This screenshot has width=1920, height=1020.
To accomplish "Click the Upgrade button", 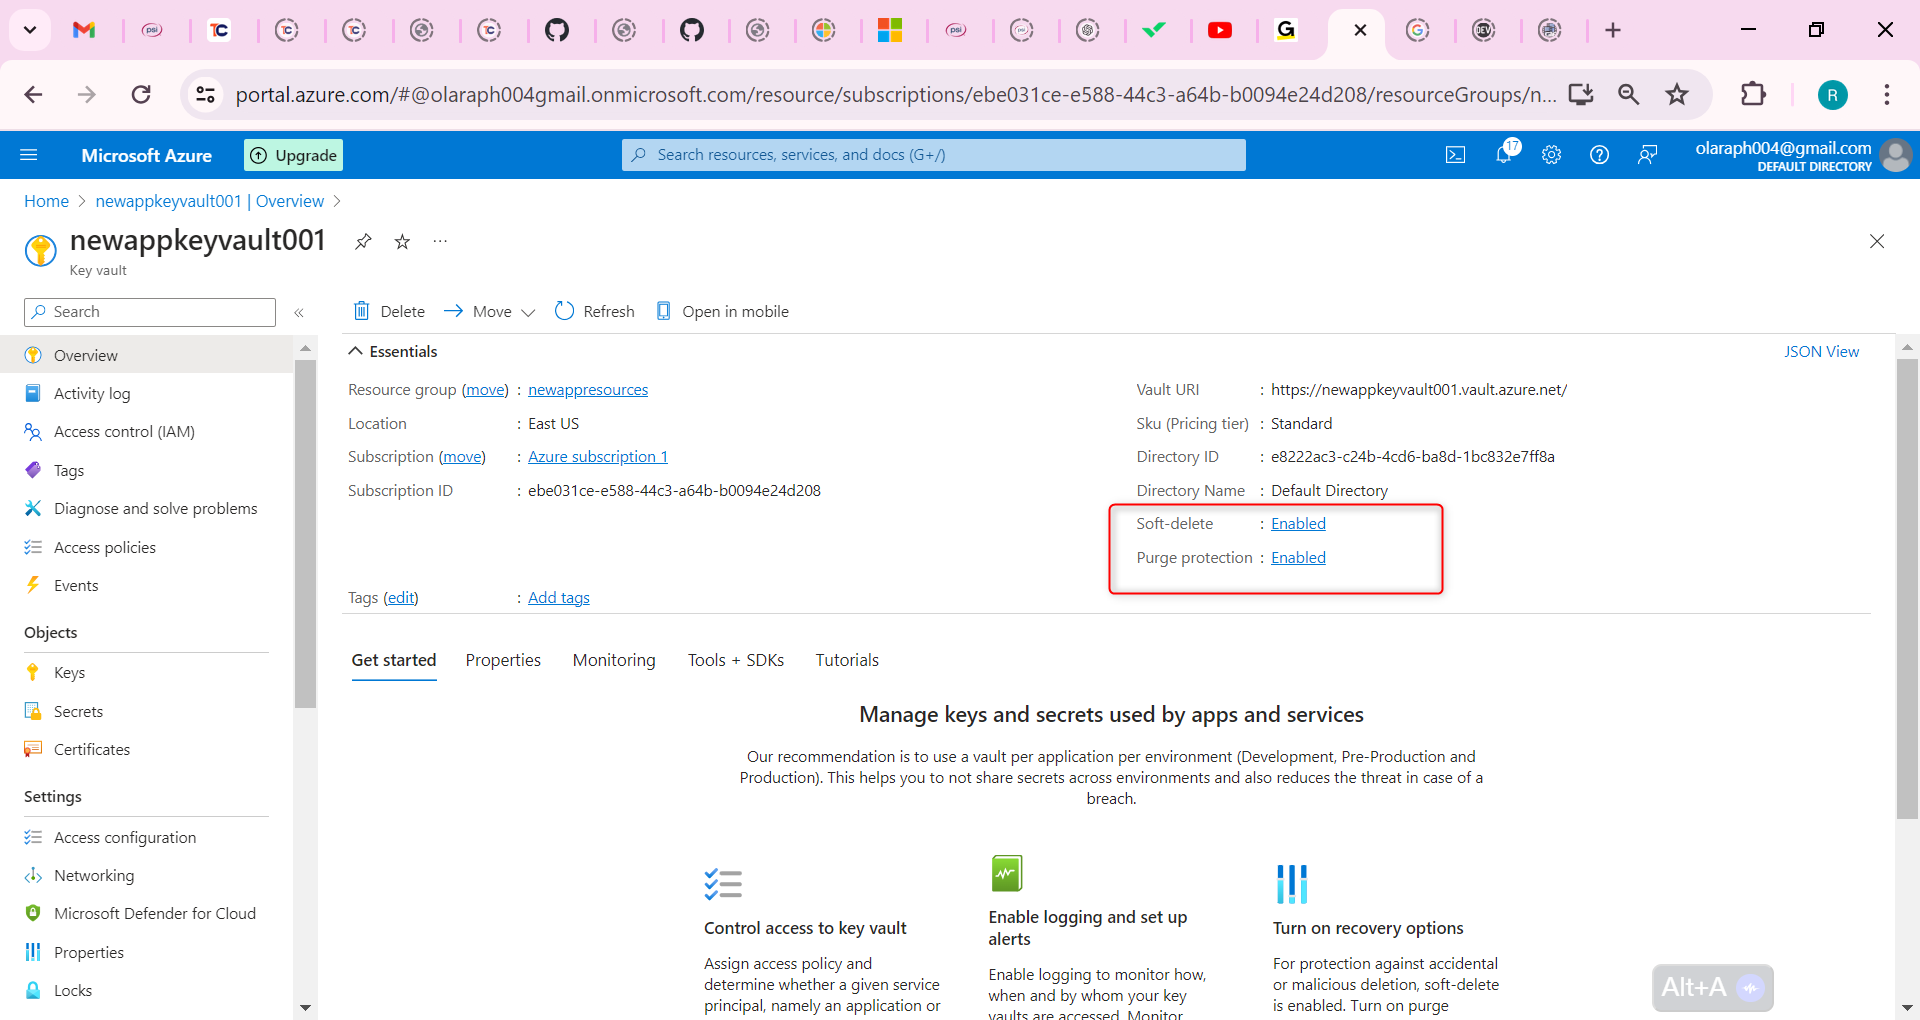I will coord(292,155).
